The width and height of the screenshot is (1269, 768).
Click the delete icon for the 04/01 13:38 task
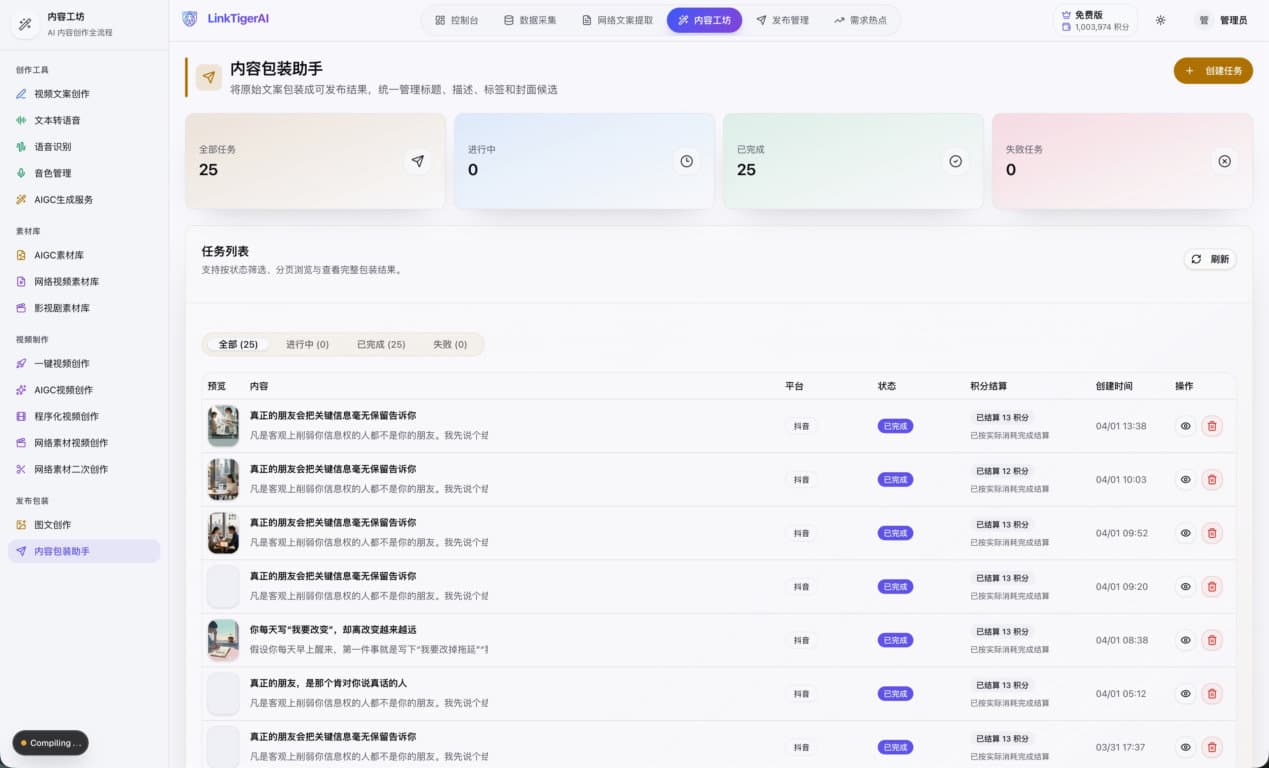1212,426
